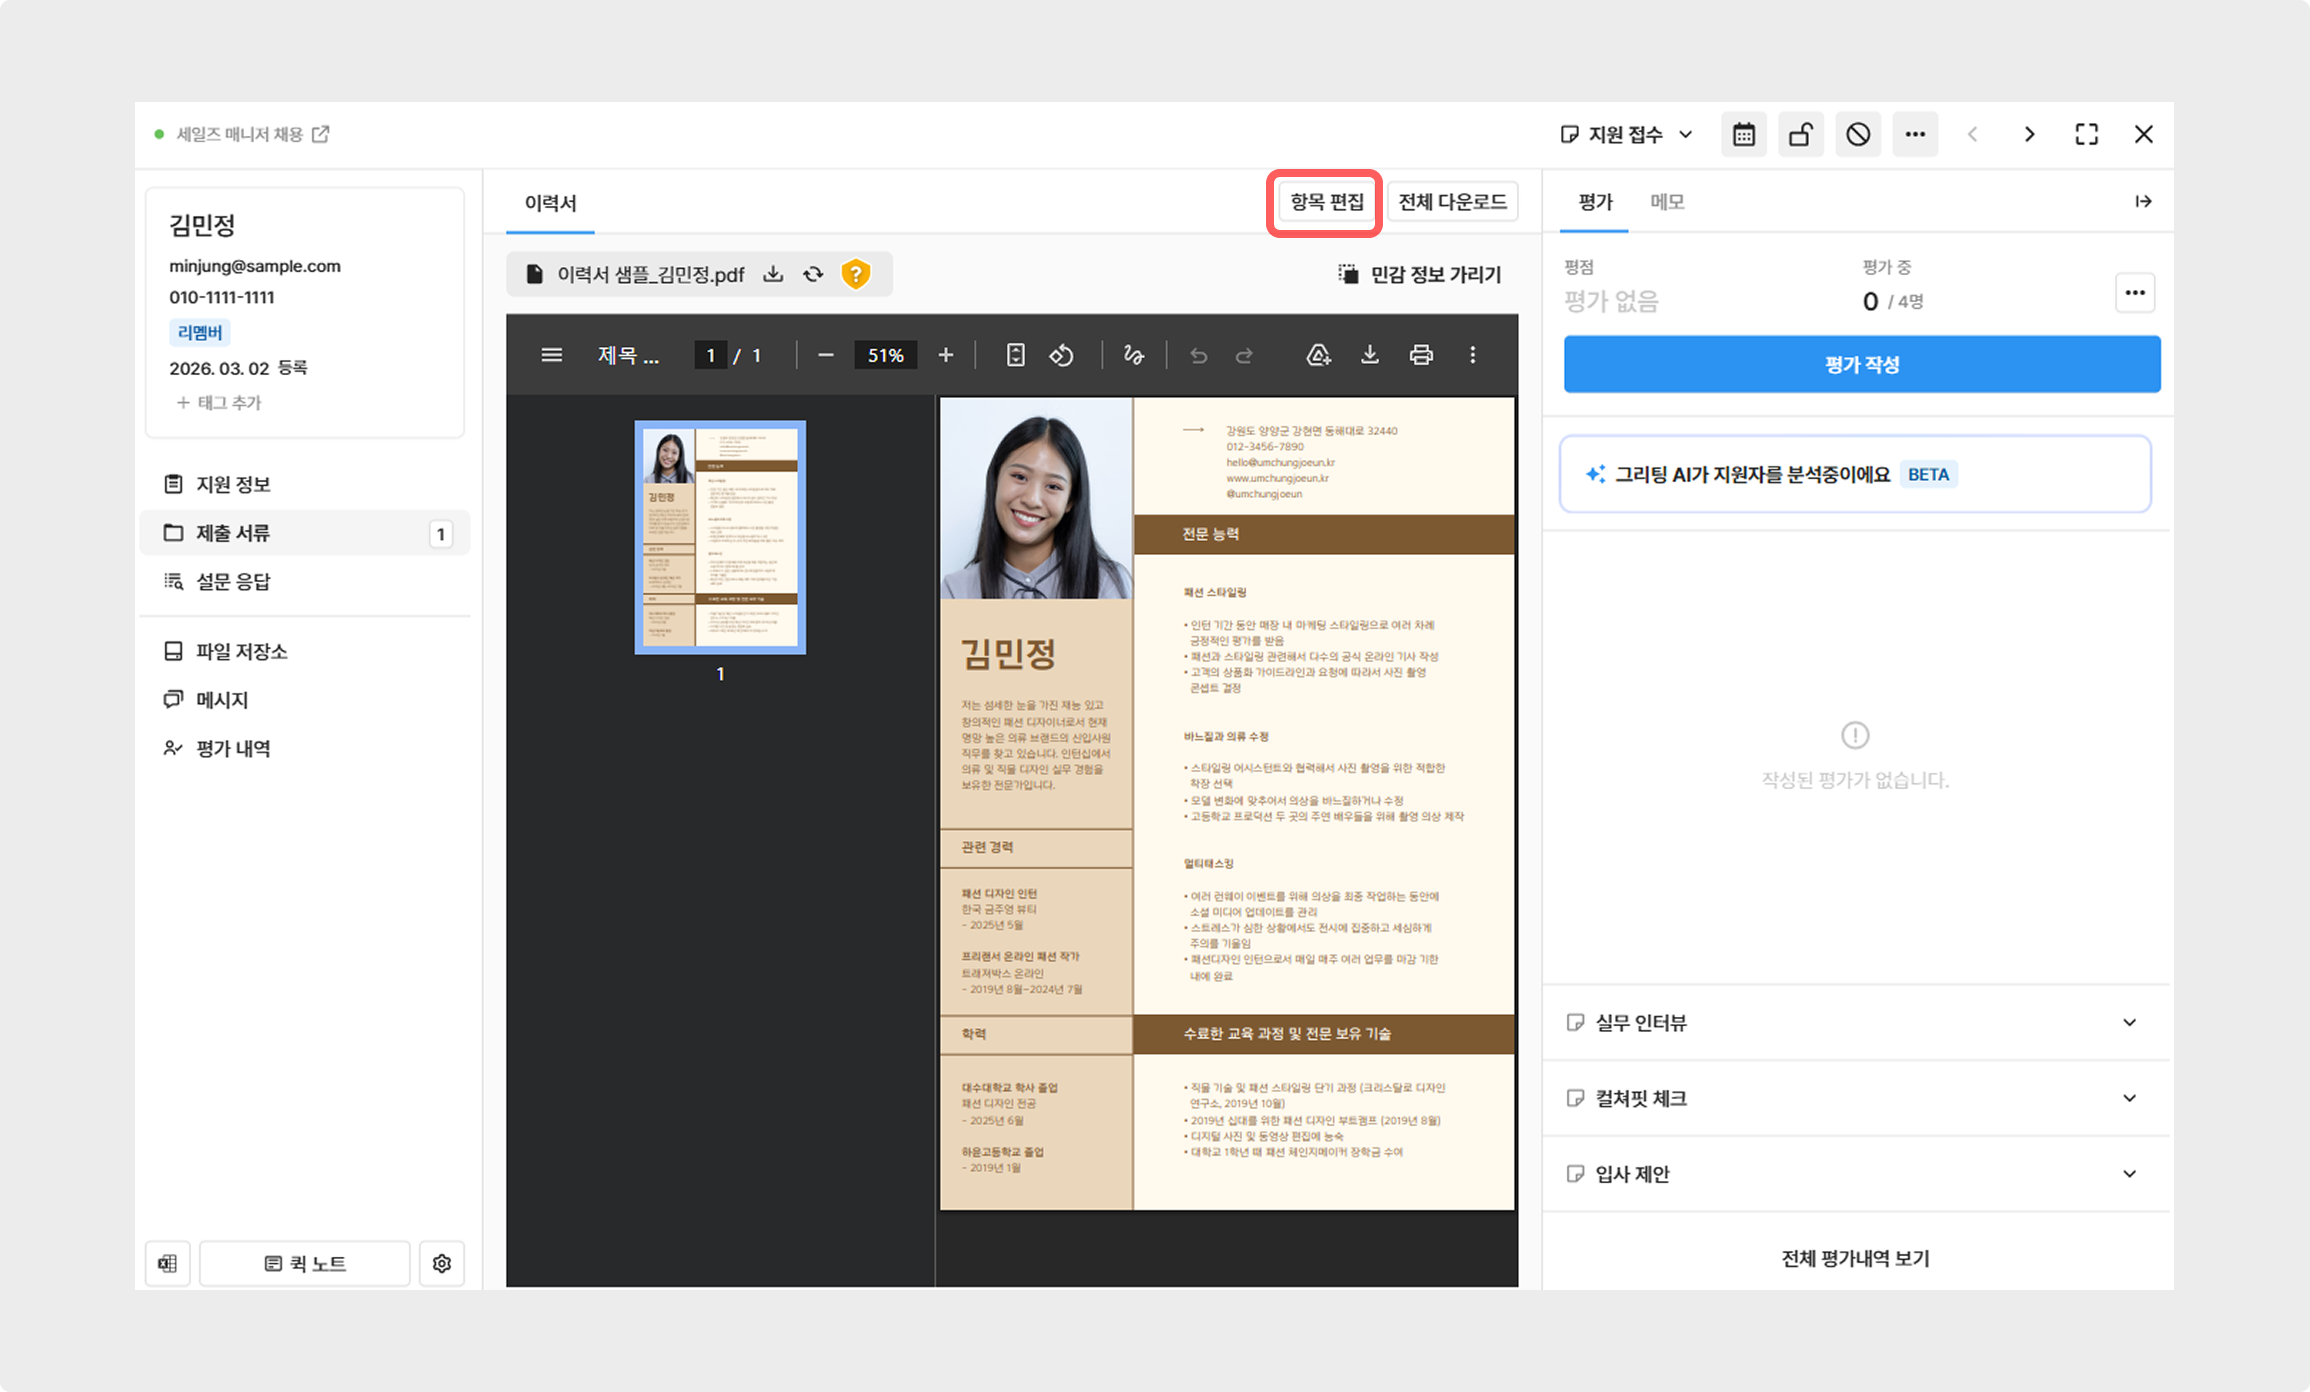This screenshot has width=2310, height=1392.
Task: Click the minjung@sample.com email
Action: pyautogui.click(x=255, y=266)
